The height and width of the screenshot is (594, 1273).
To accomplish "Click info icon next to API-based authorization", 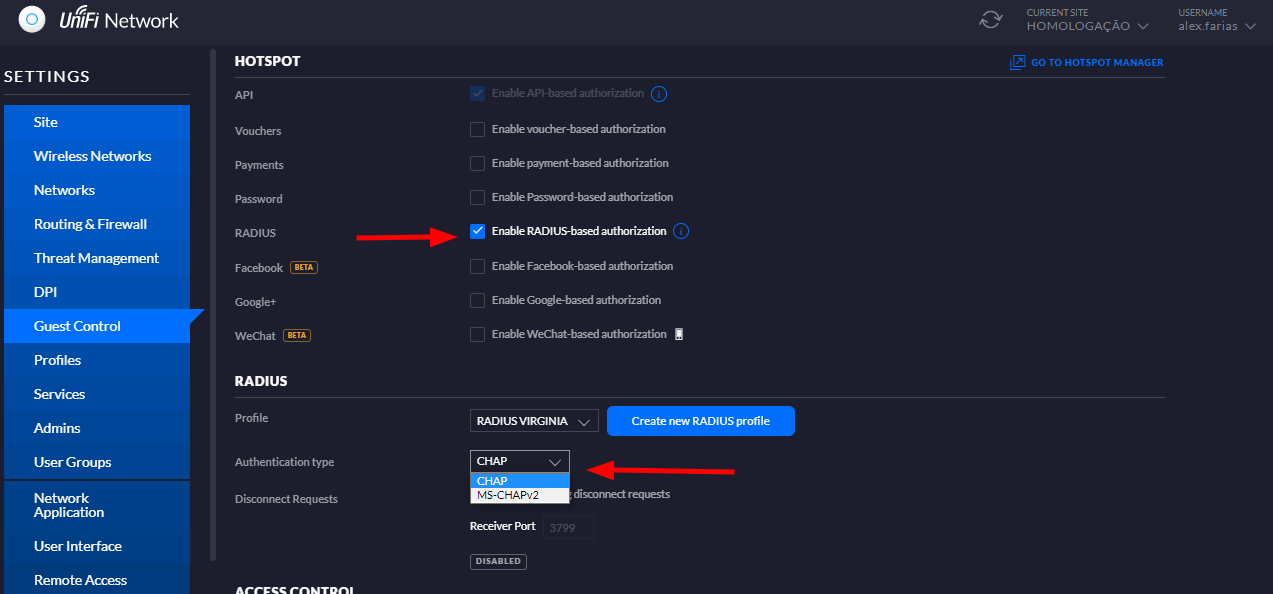I will pos(659,94).
